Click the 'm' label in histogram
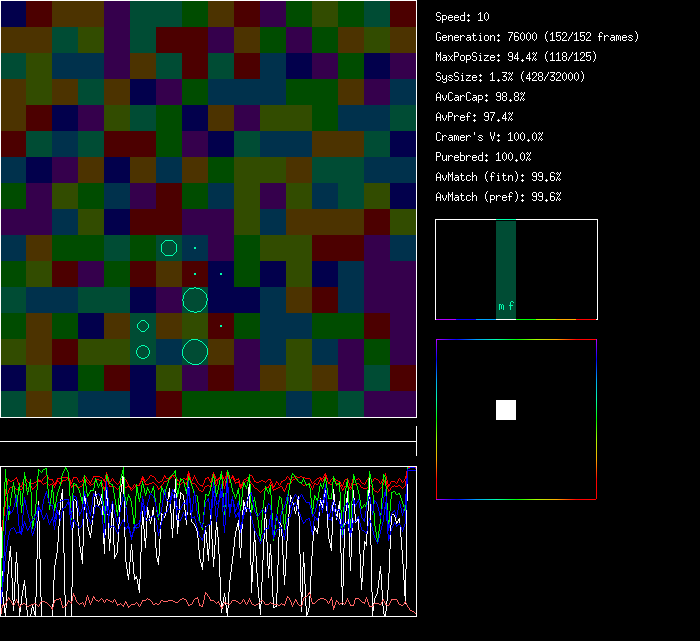The width and height of the screenshot is (700, 641). (x=501, y=307)
